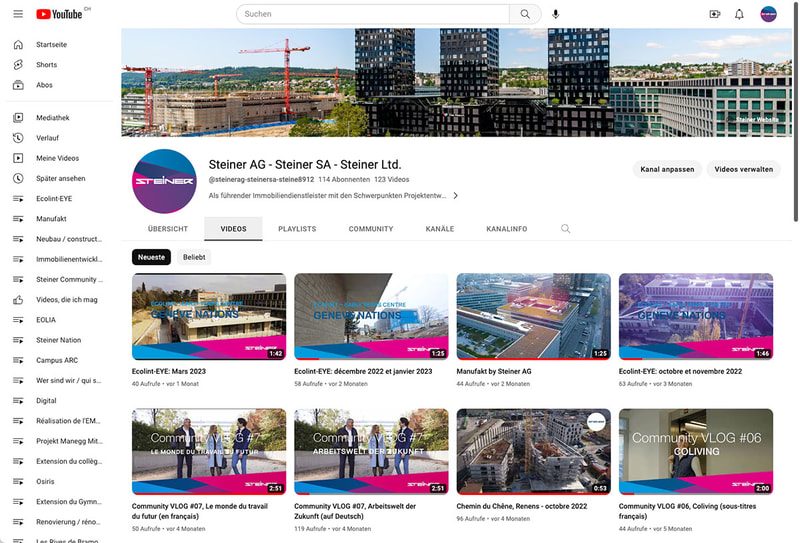Activate voice search microphone

tap(556, 14)
